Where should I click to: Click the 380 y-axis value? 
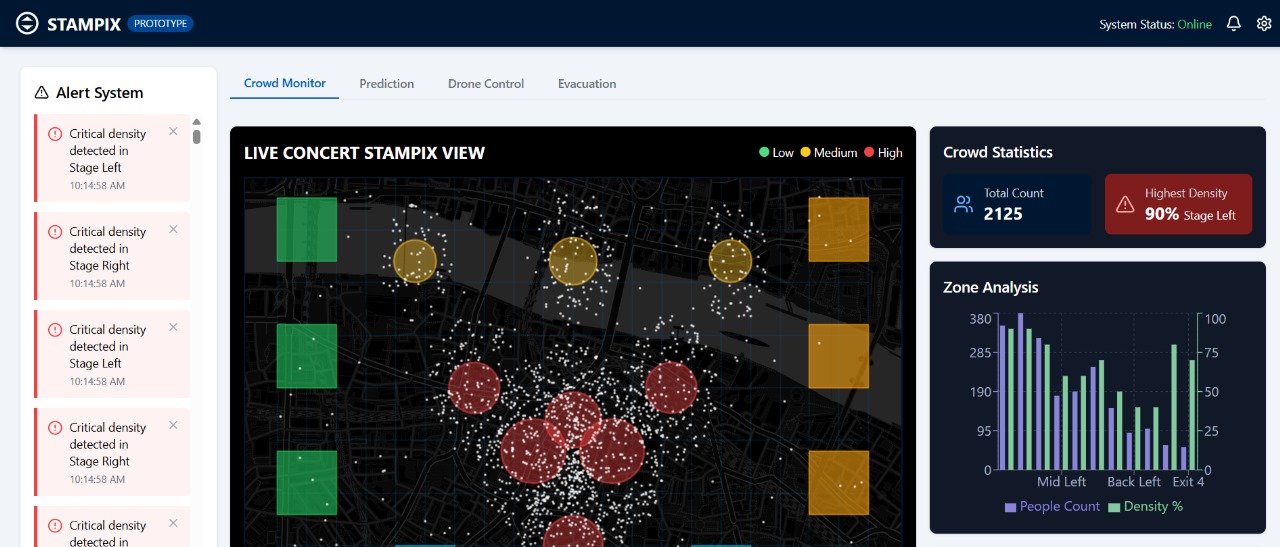coord(980,319)
